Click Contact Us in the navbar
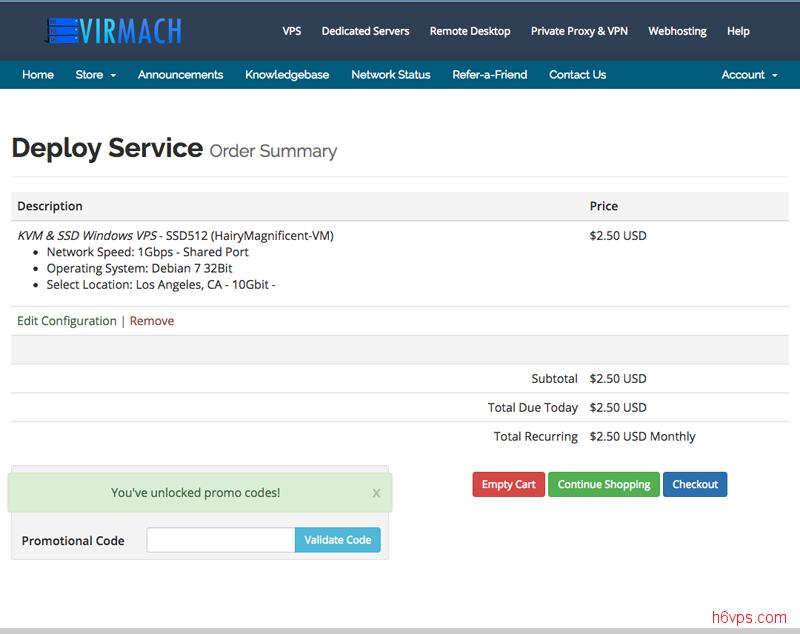 (578, 75)
